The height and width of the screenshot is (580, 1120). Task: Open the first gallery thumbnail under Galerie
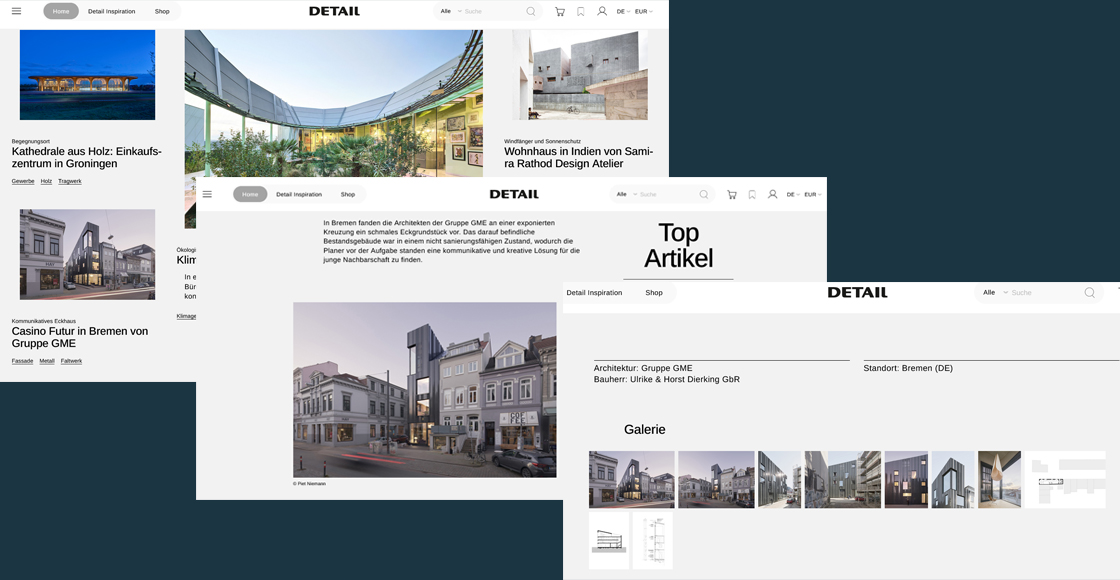[x=631, y=479]
